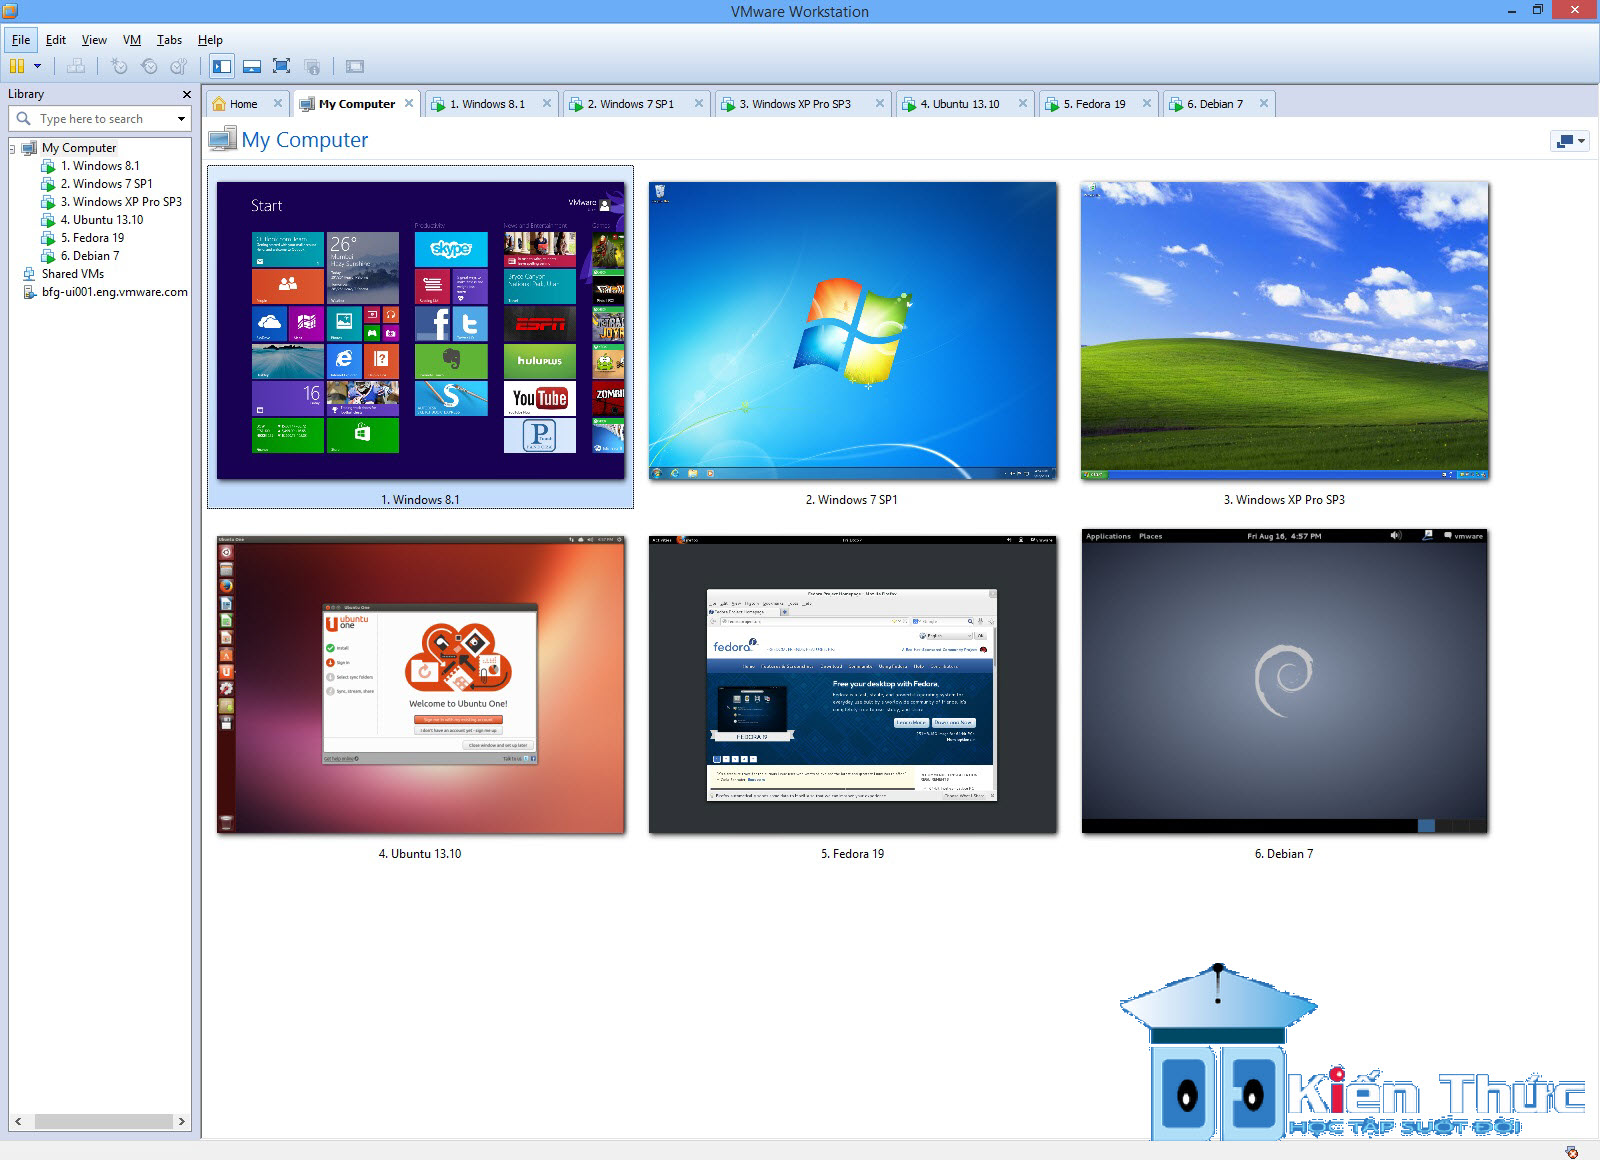Toggle the thumbnail bar toolbar button
The height and width of the screenshot is (1160, 1600).
click(252, 67)
